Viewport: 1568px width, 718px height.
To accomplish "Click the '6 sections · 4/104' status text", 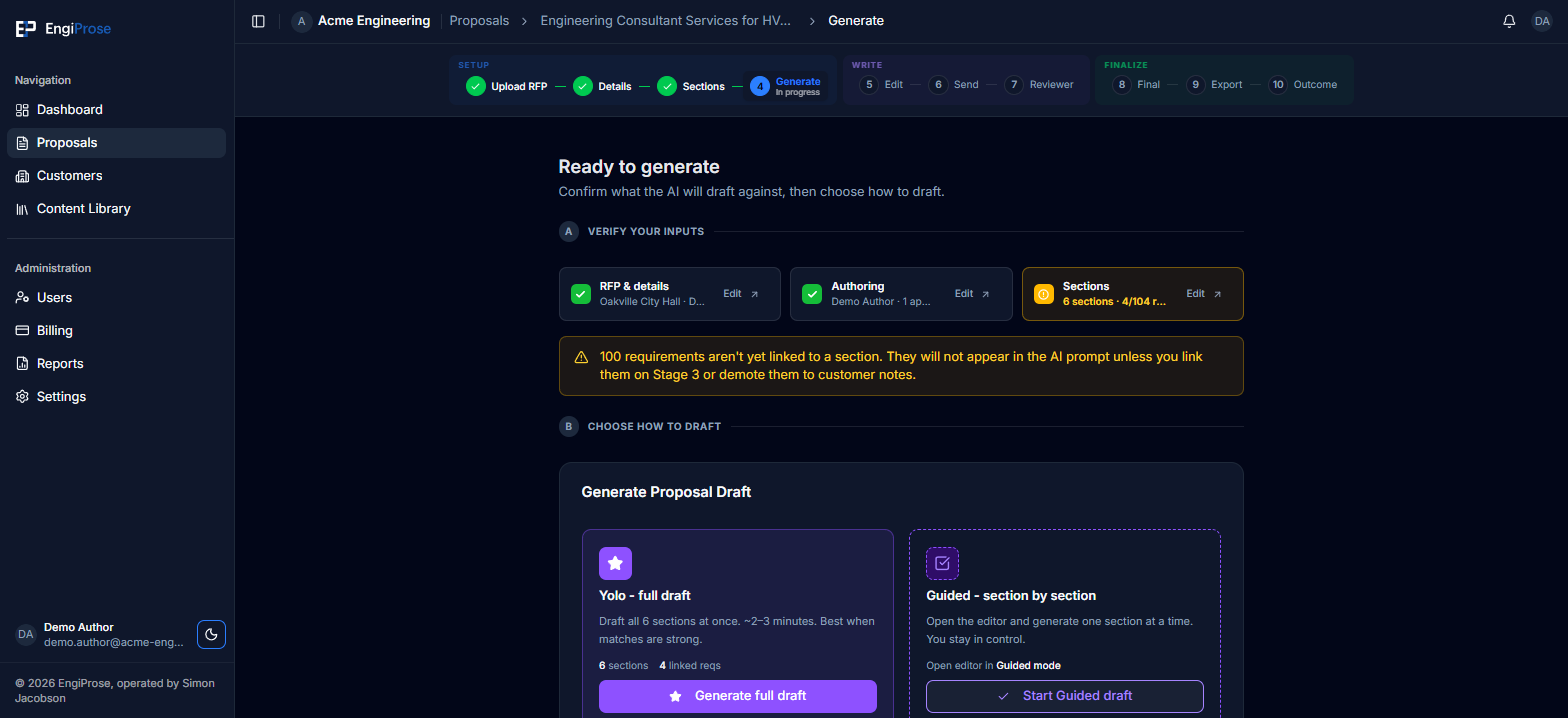I will point(1114,301).
